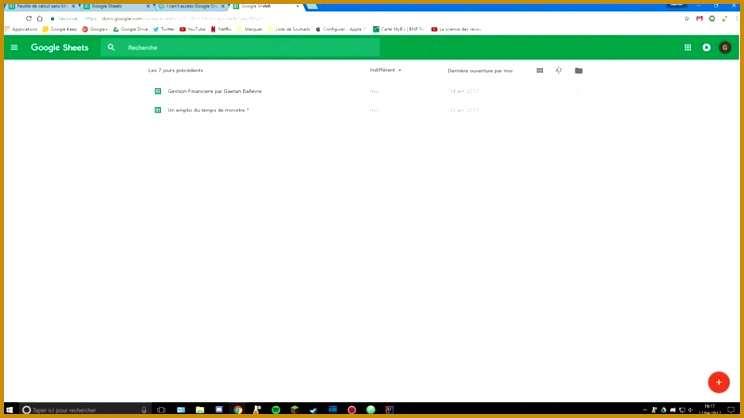Open the Twitter bookmark

pyautogui.click(x=164, y=29)
